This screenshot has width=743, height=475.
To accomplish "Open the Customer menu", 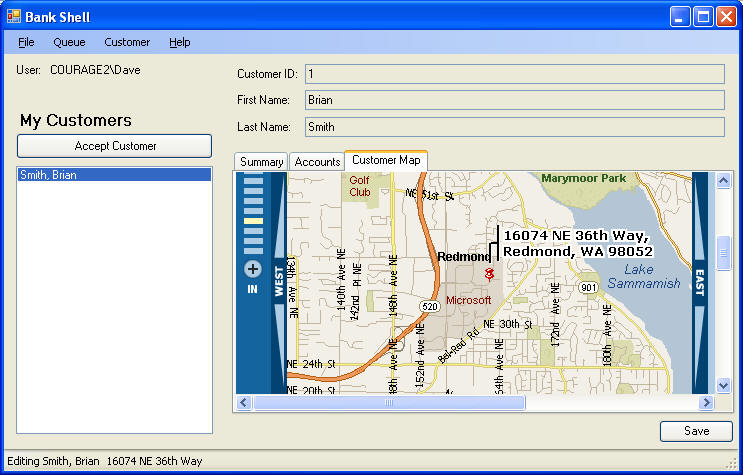I will 127,42.
